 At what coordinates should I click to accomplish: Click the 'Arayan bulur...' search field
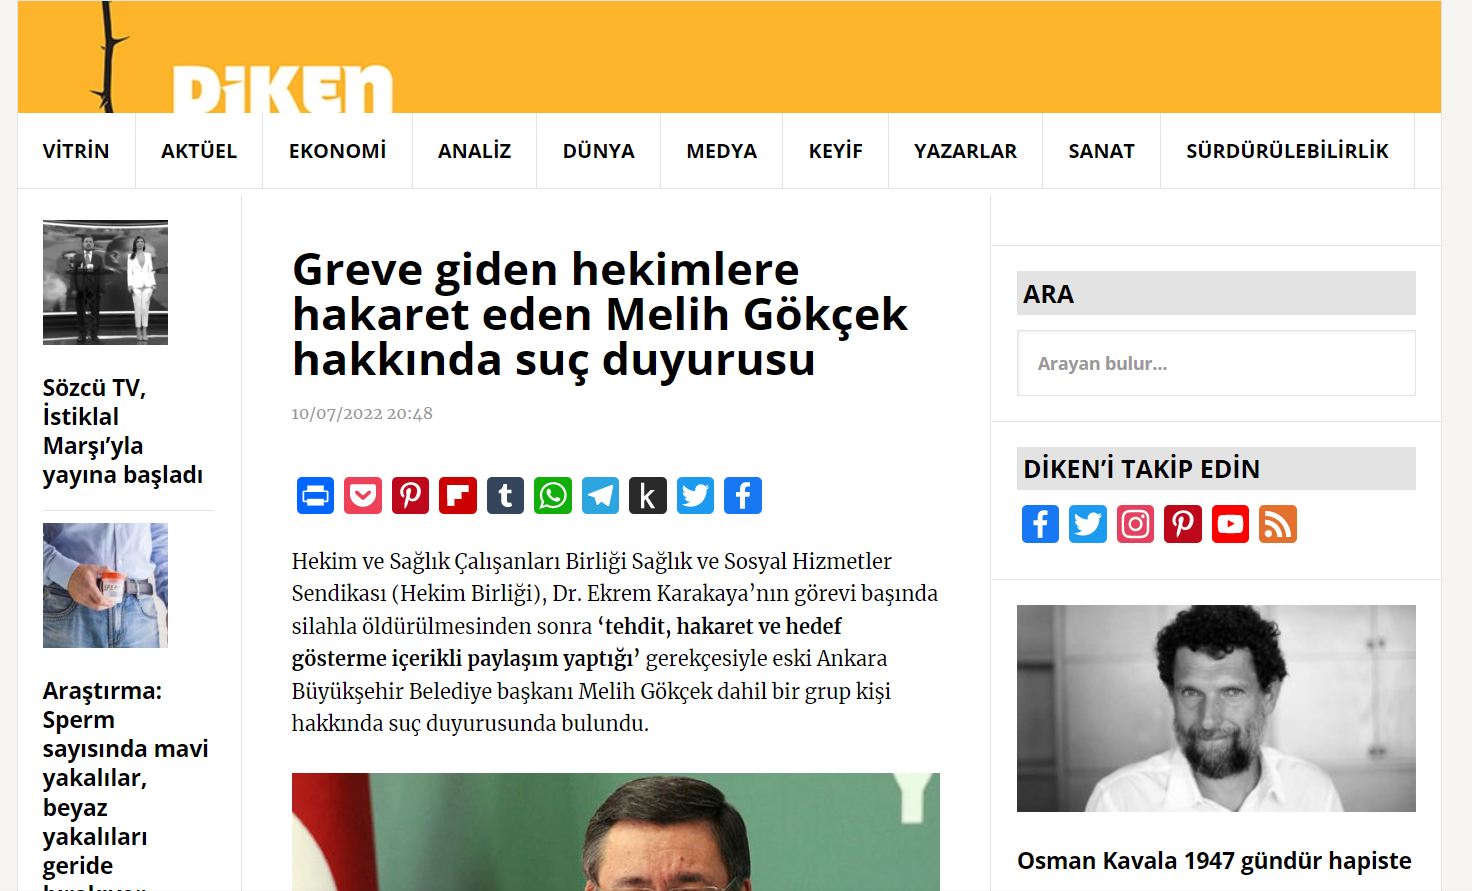coord(1216,363)
